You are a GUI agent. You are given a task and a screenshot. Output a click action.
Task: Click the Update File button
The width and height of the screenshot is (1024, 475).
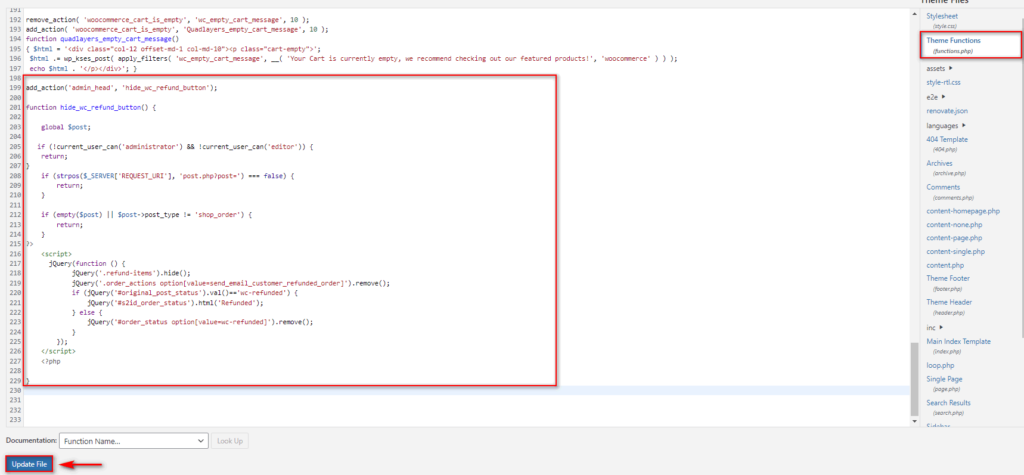29,464
